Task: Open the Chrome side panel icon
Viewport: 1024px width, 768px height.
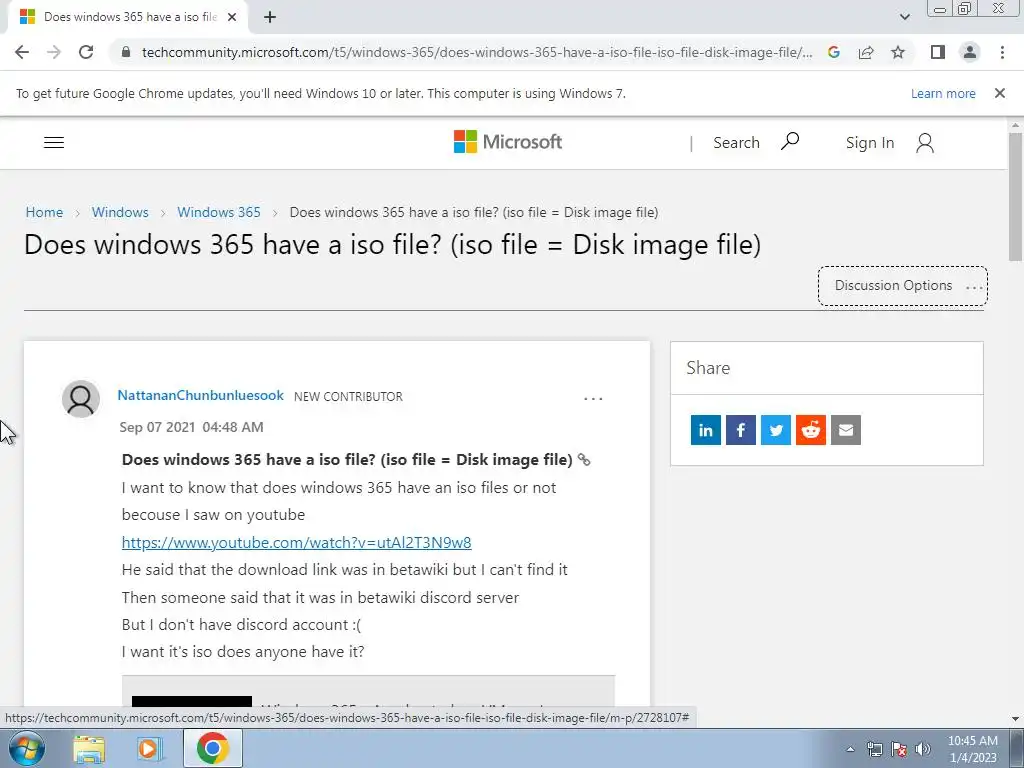Action: (938, 52)
